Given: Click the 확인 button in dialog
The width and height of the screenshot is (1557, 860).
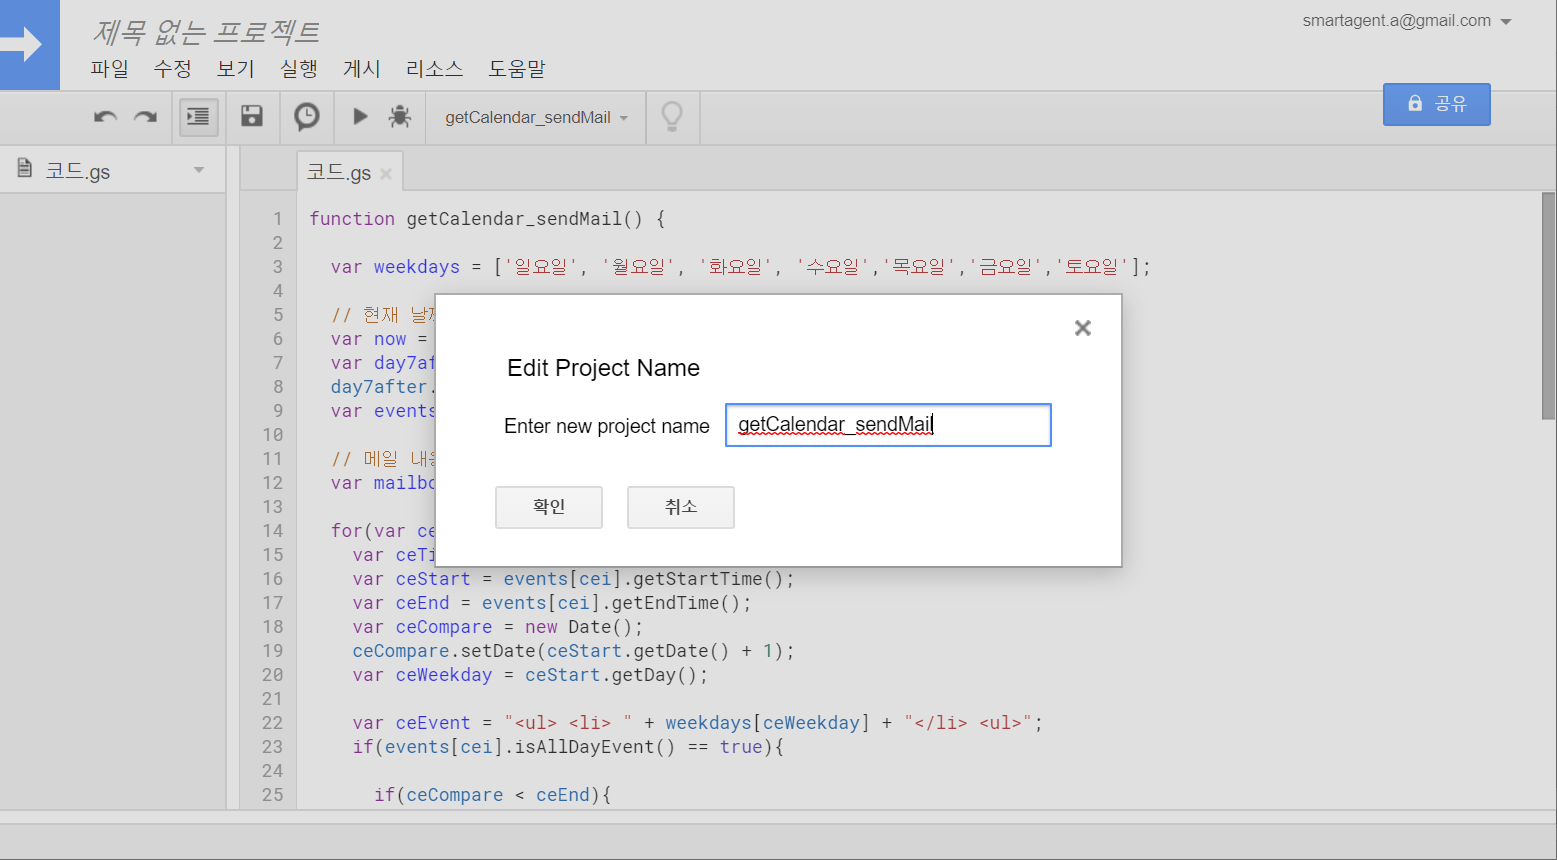Looking at the screenshot, I should 548,507.
